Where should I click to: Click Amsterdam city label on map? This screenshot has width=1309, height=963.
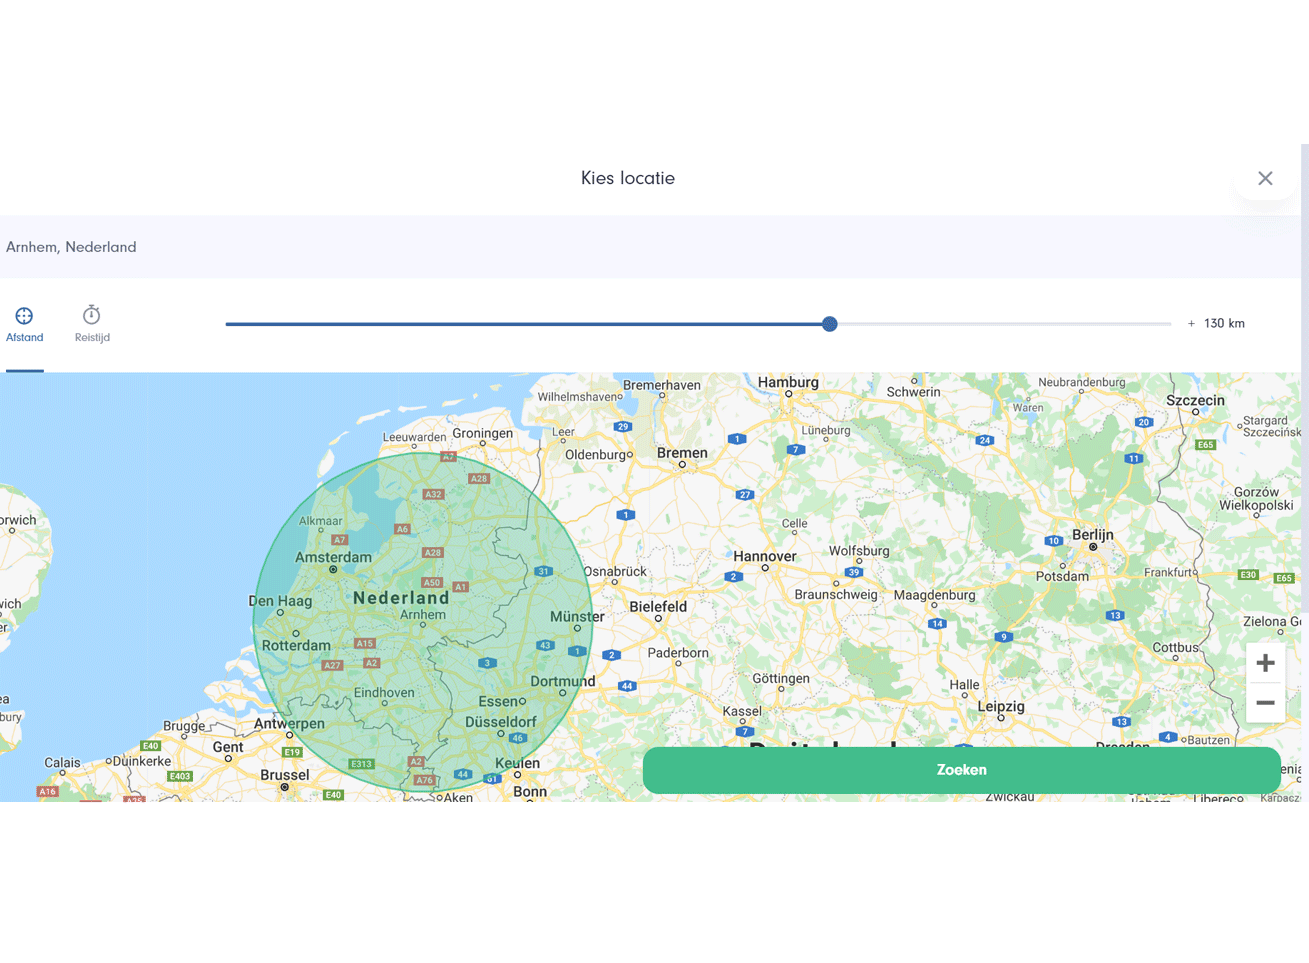333,557
